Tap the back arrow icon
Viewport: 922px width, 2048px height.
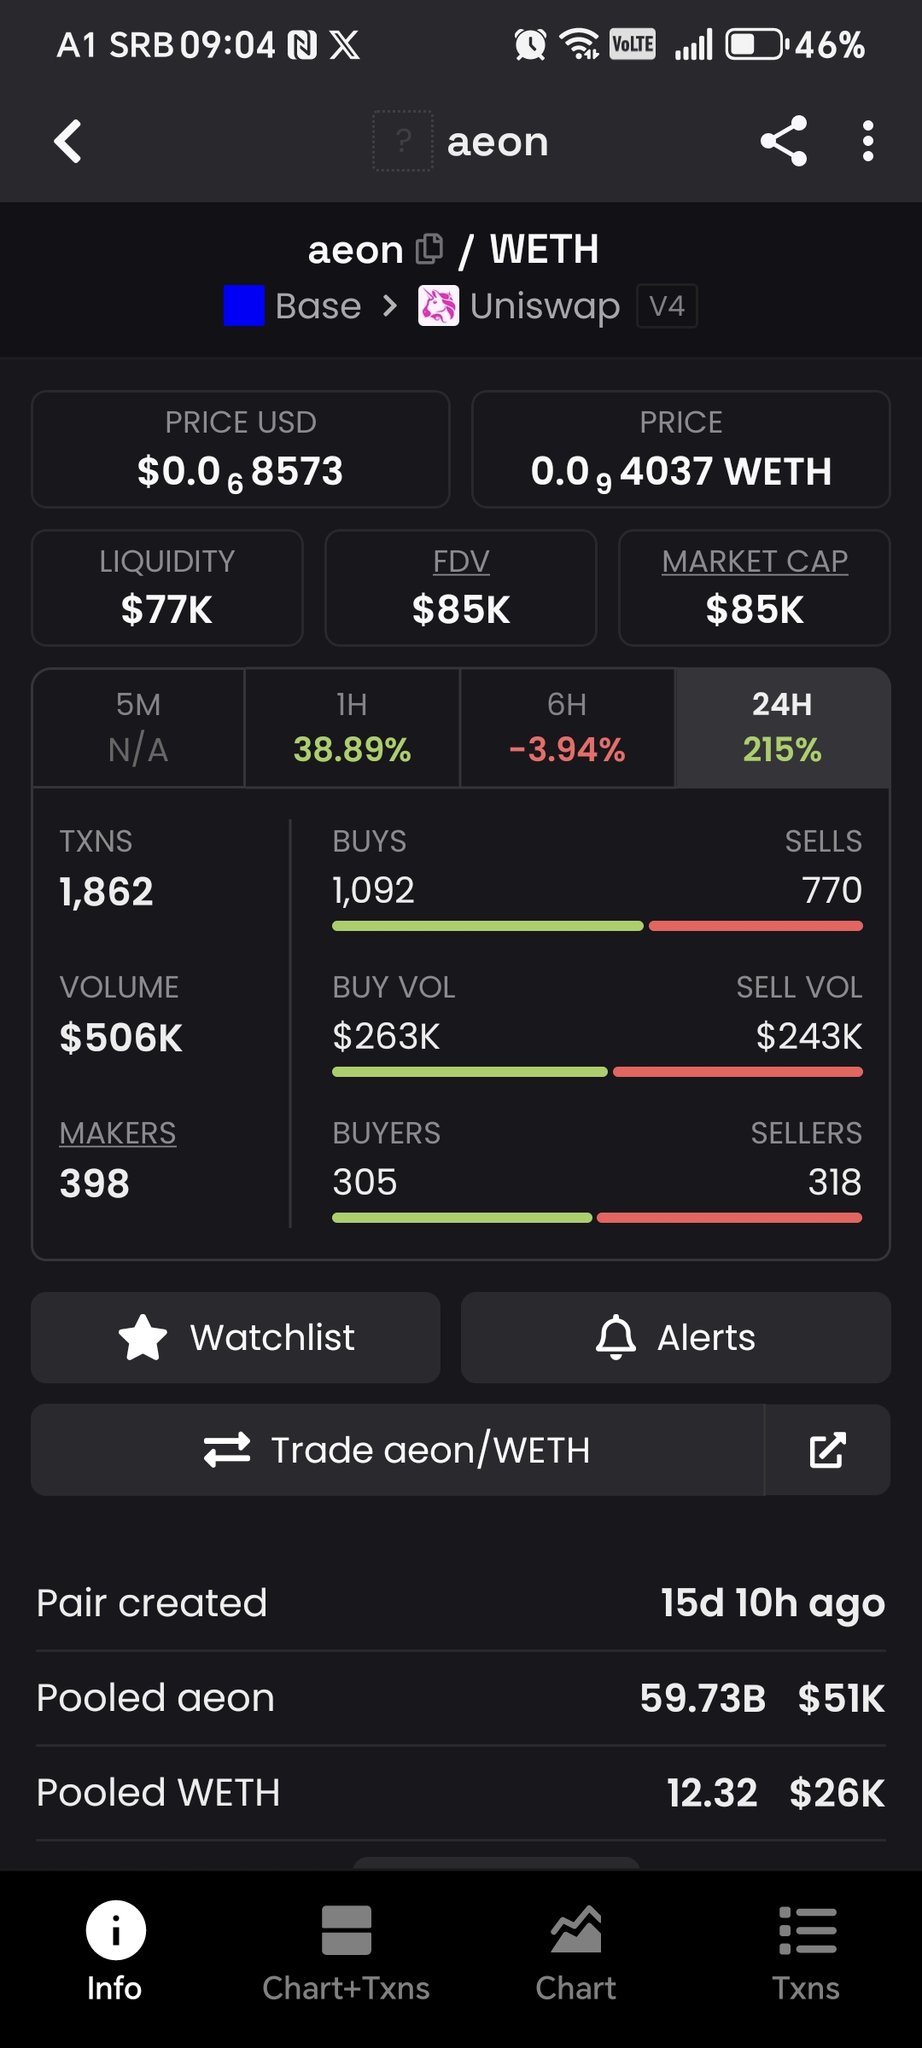68,142
